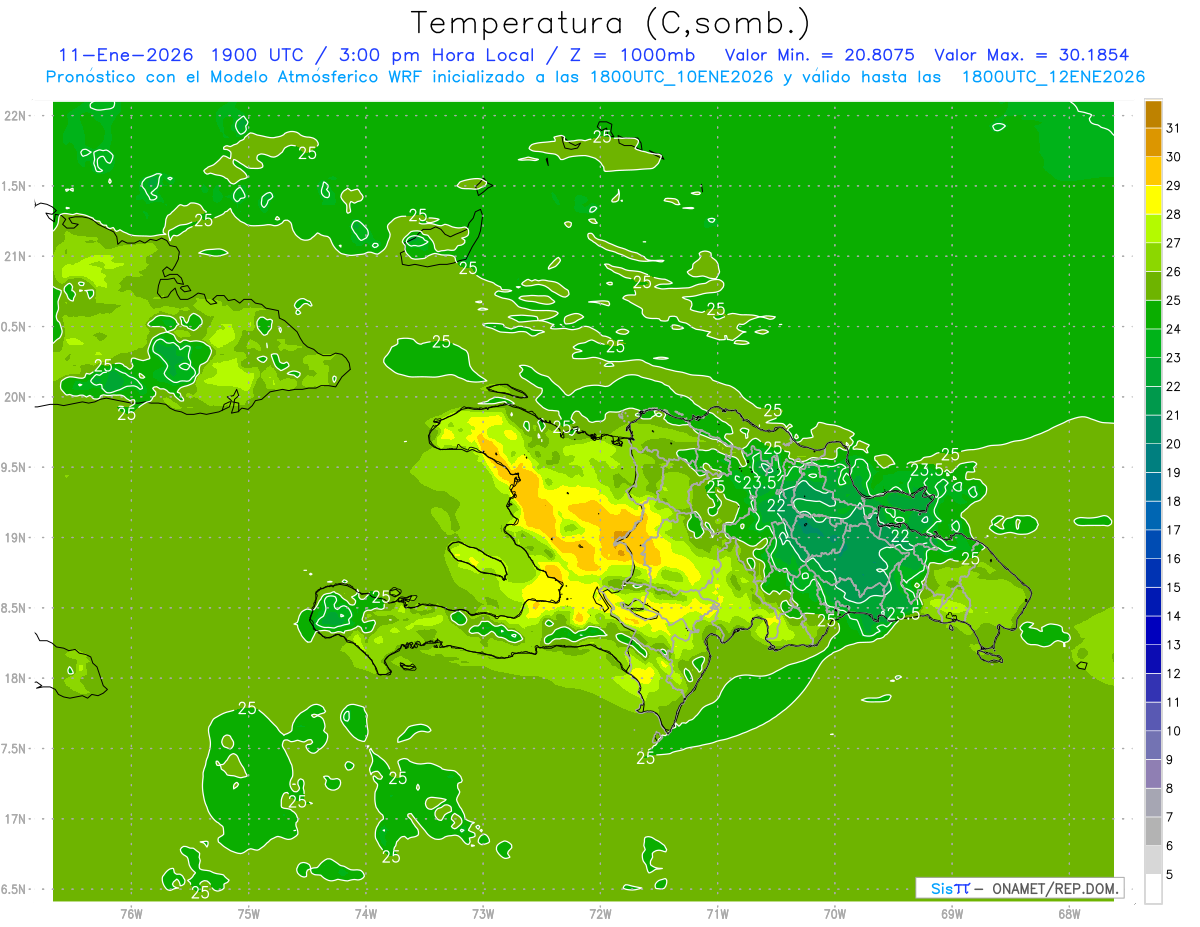This screenshot has width=1200, height=927.
Task: Click the '70W' longitude axis label
Action: (835, 914)
